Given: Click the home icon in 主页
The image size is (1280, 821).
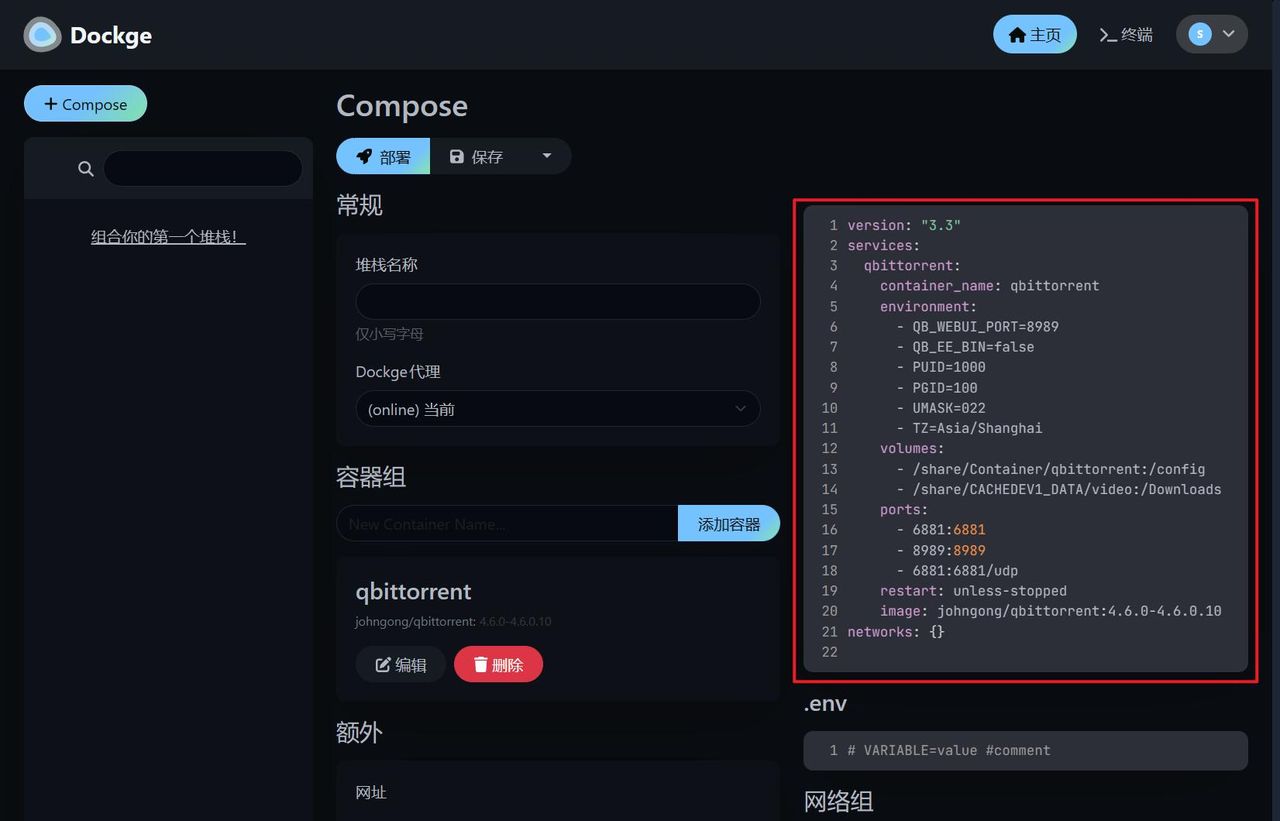Looking at the screenshot, I should [x=1017, y=34].
